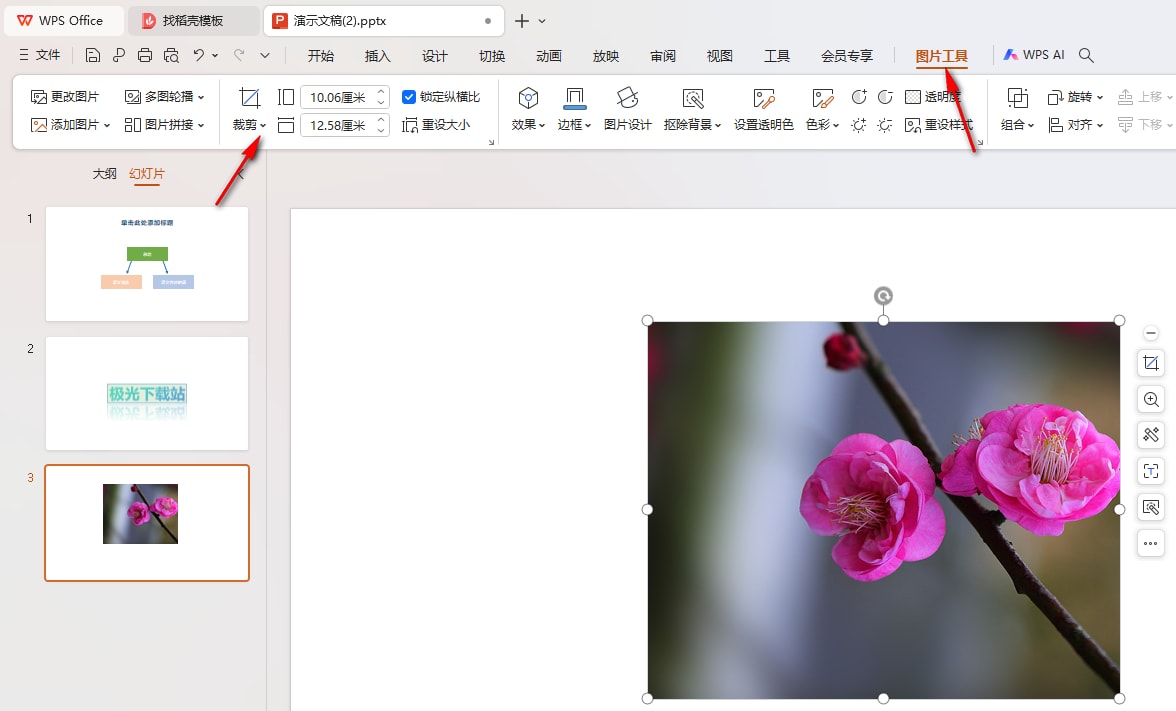Viewport: 1176px width, 711px height.
Task: Switch to the 找稻壳模板 tab
Action: (x=192, y=21)
